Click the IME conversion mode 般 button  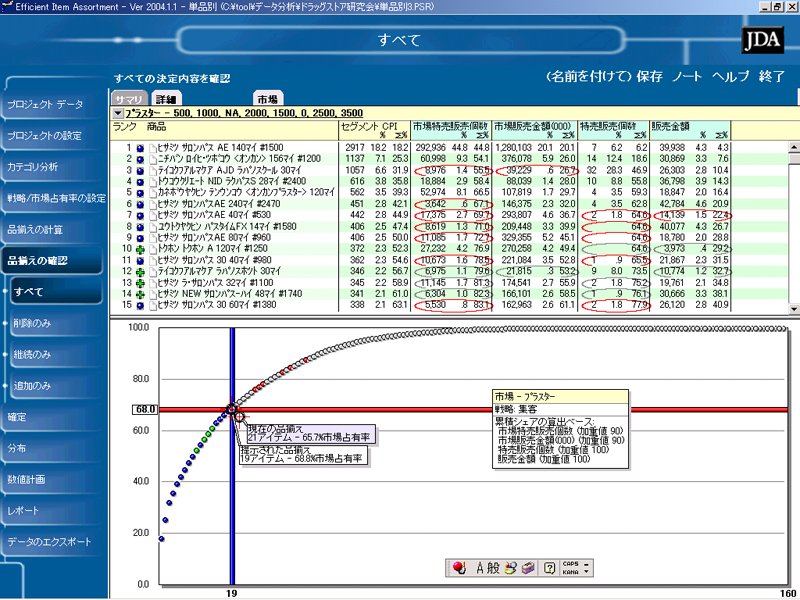493,568
